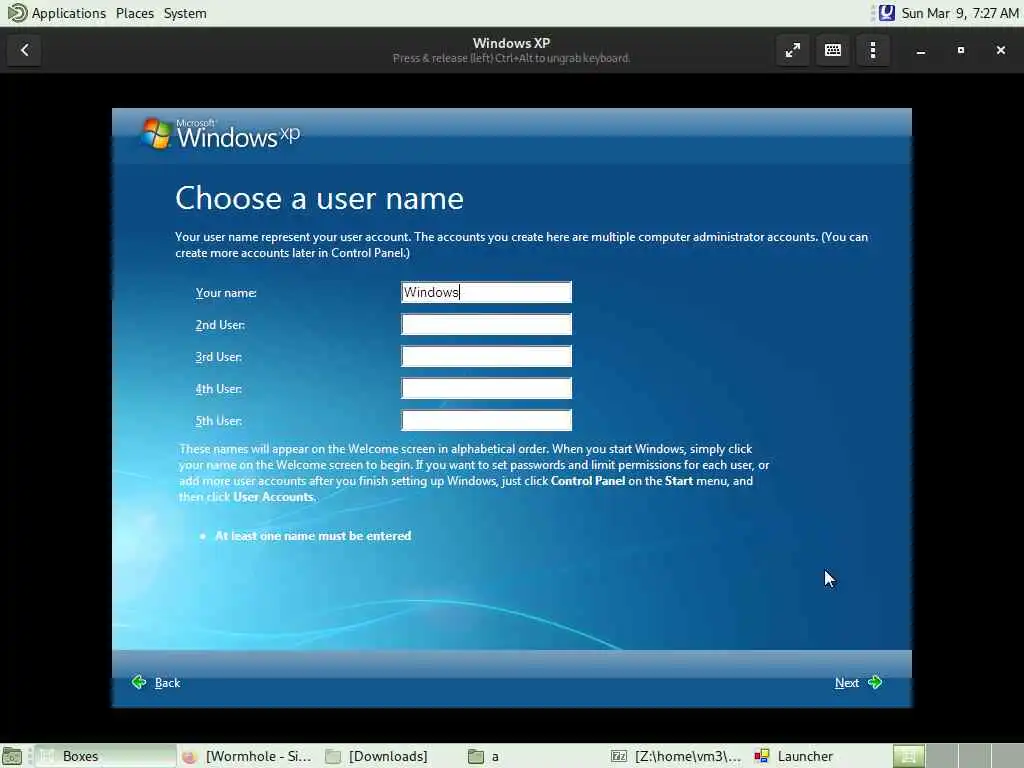Viewport: 1024px width, 768px height.
Task: Open the System menu
Action: tap(185, 13)
